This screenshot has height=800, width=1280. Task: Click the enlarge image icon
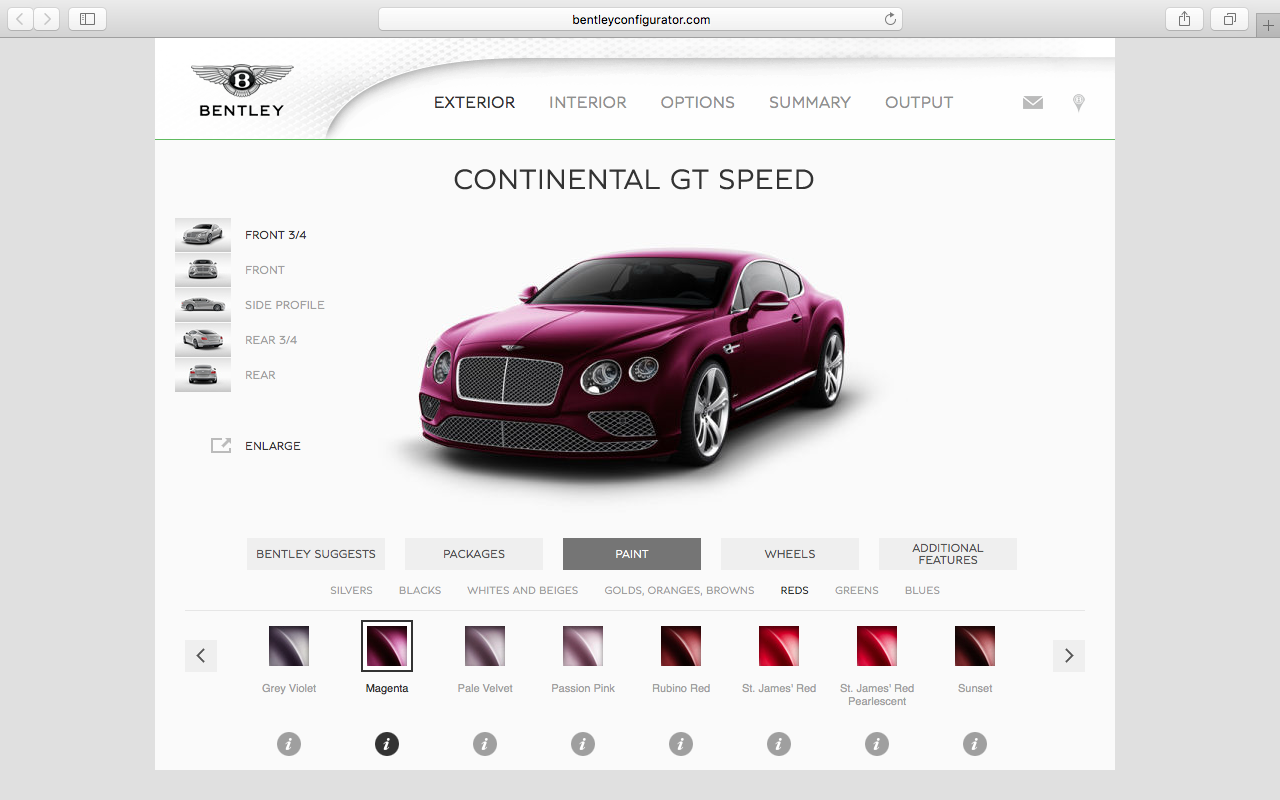tap(221, 446)
